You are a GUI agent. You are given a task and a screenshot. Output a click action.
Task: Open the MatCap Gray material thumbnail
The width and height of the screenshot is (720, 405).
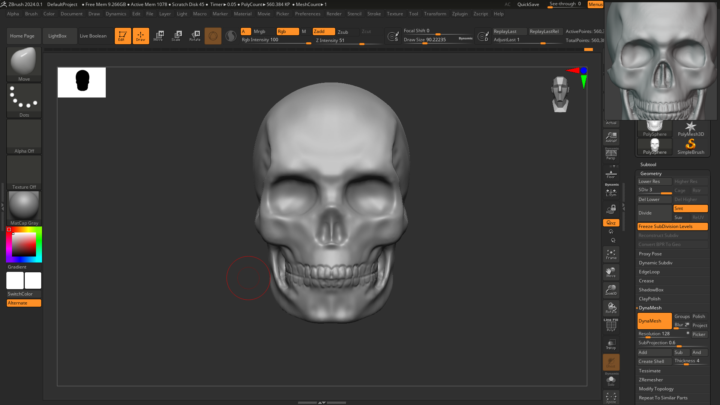pos(24,208)
